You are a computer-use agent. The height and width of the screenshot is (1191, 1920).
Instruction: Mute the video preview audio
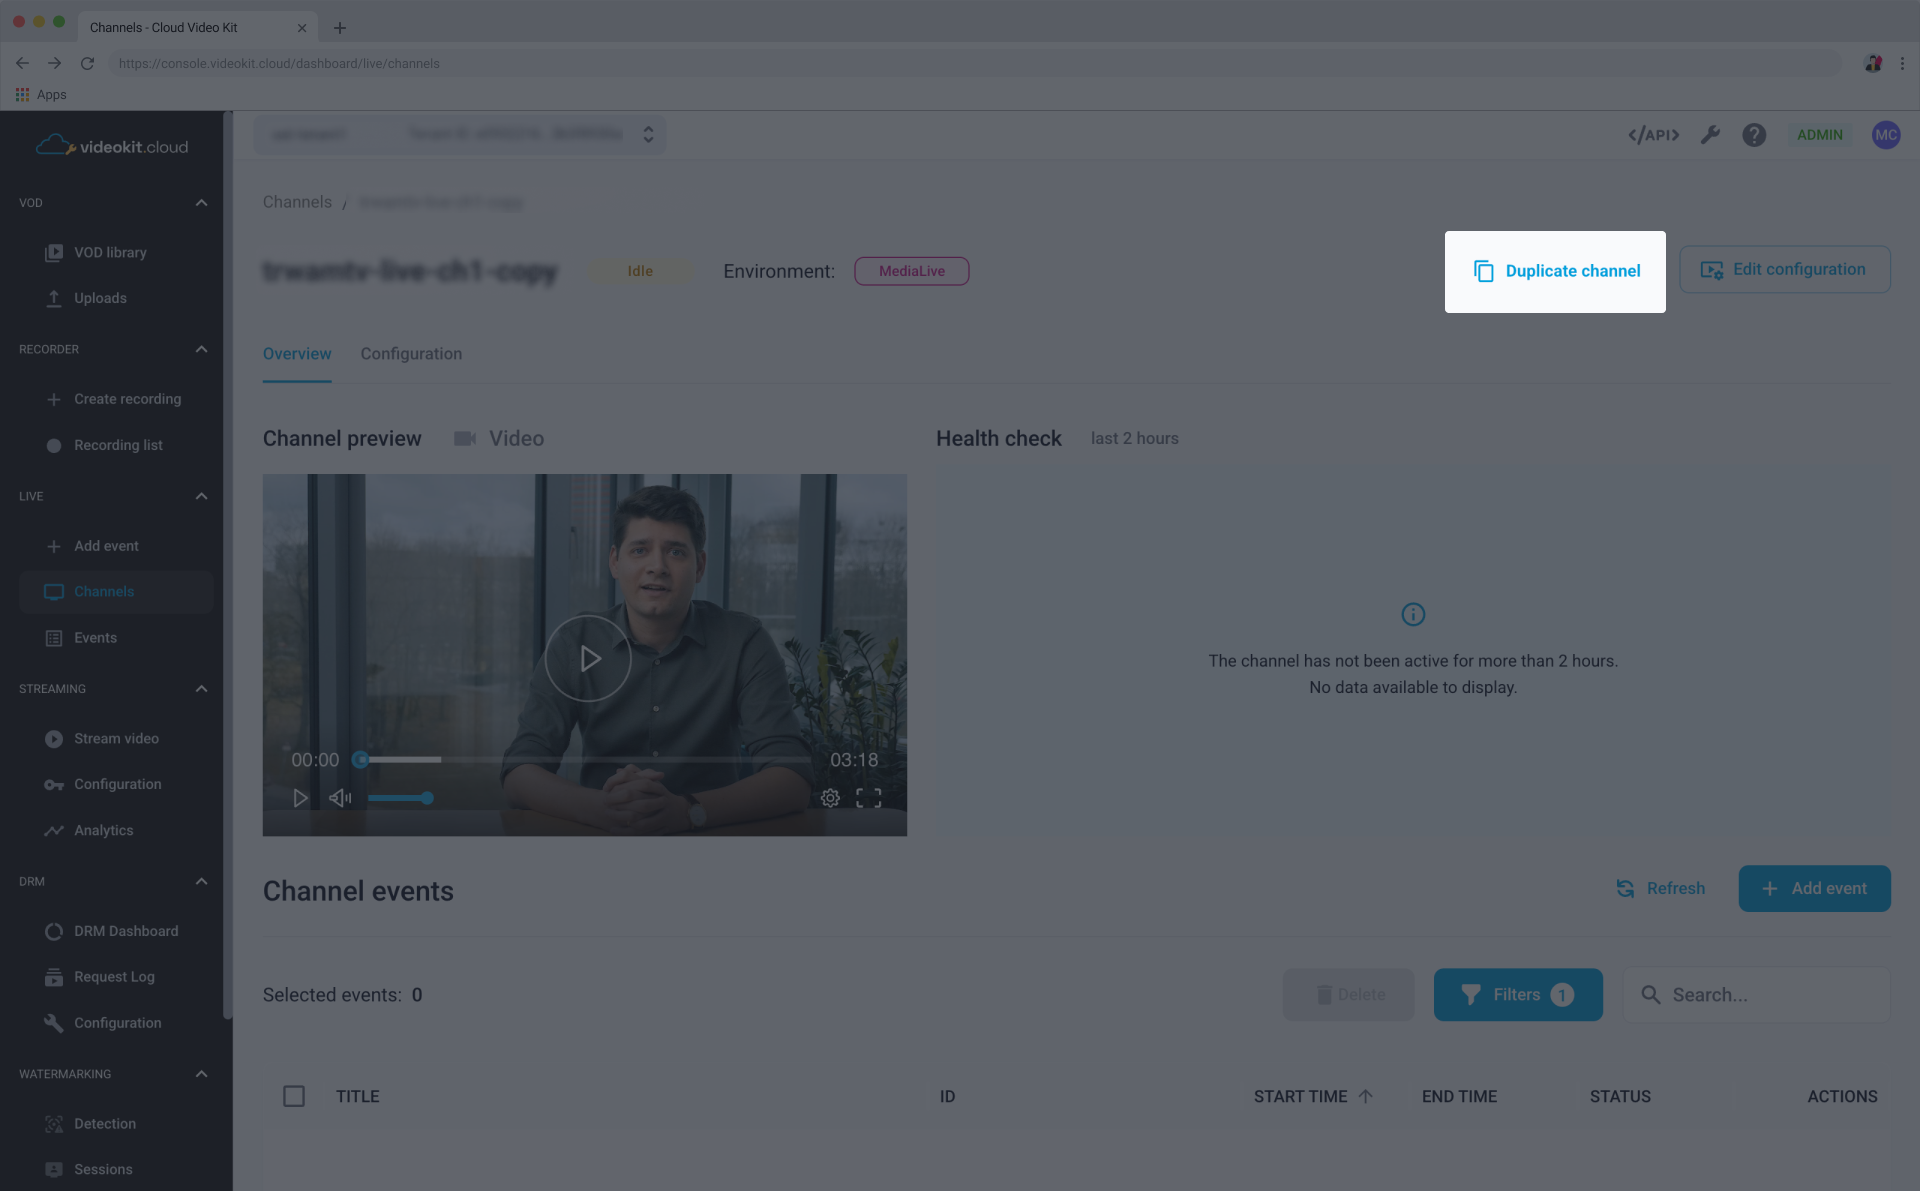(340, 798)
